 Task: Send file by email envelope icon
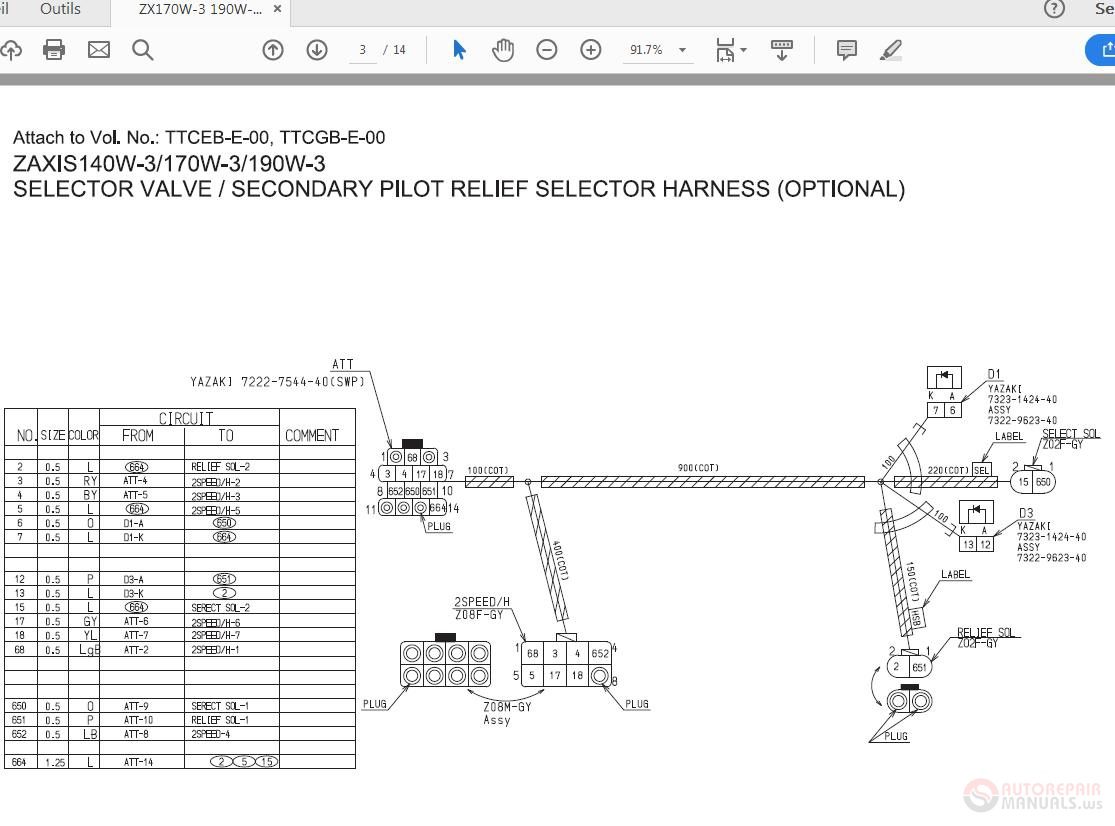coord(99,50)
